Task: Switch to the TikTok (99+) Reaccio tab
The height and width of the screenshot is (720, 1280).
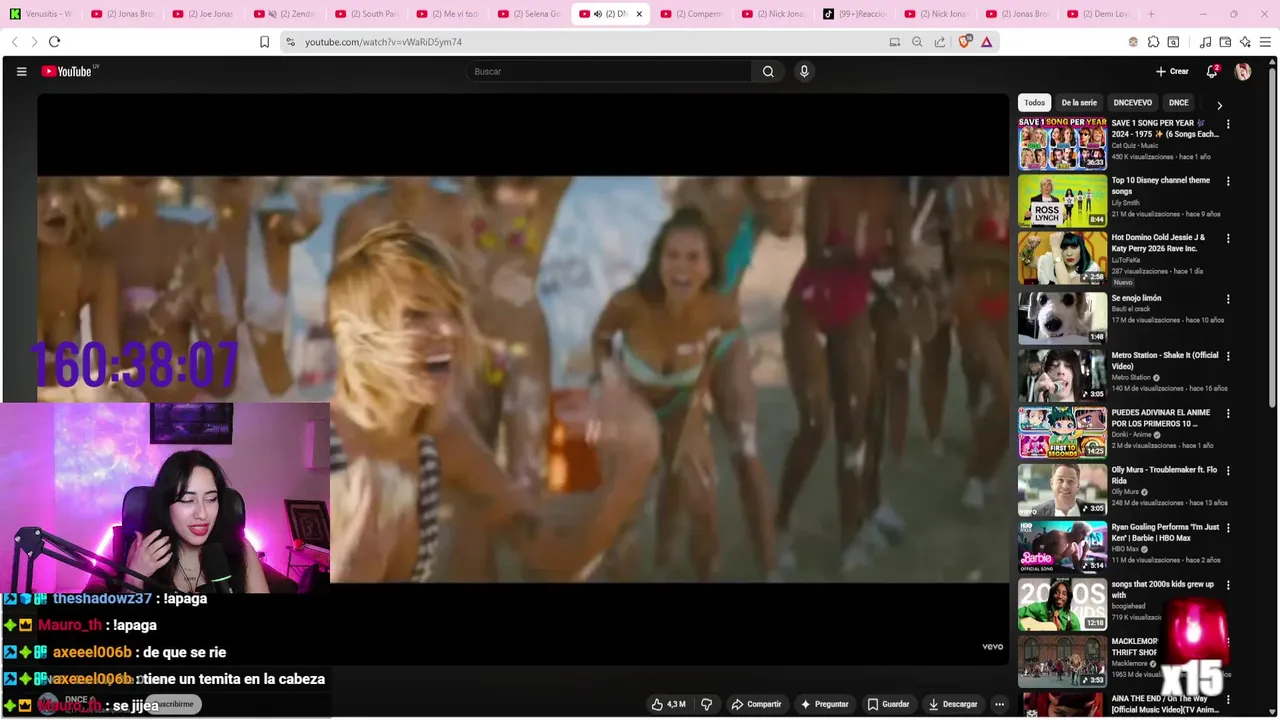Action: coord(856,14)
